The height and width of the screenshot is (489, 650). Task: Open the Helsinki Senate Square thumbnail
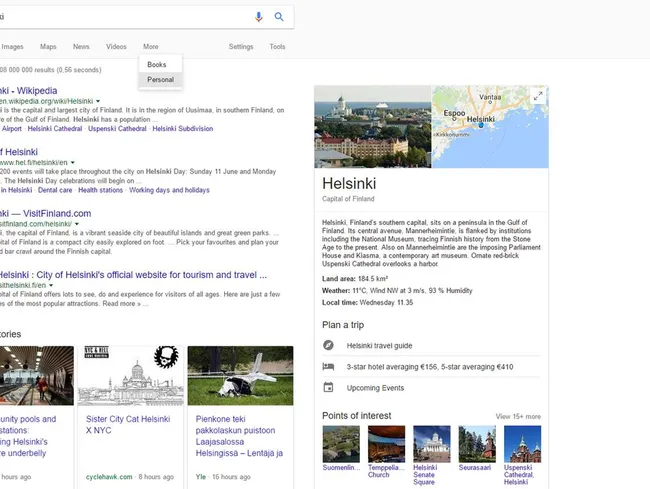click(432, 444)
